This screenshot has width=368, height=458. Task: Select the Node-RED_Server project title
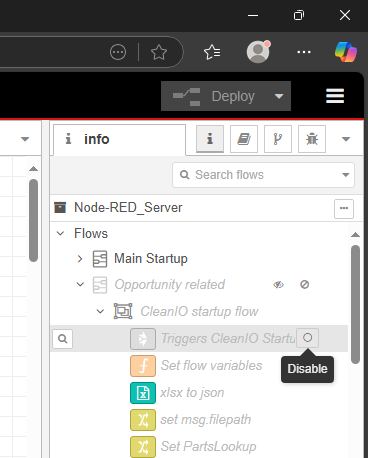click(128, 208)
